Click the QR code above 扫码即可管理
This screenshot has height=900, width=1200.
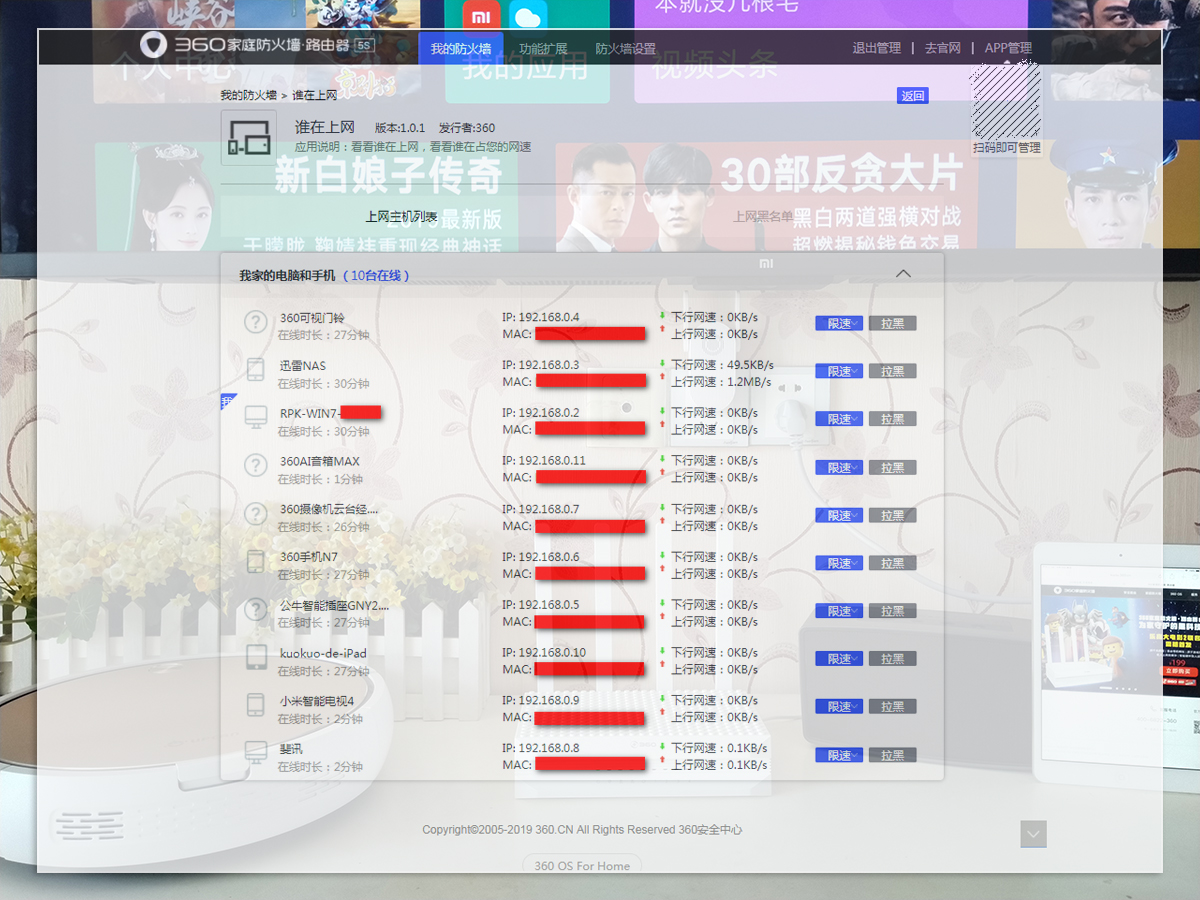tap(1006, 101)
